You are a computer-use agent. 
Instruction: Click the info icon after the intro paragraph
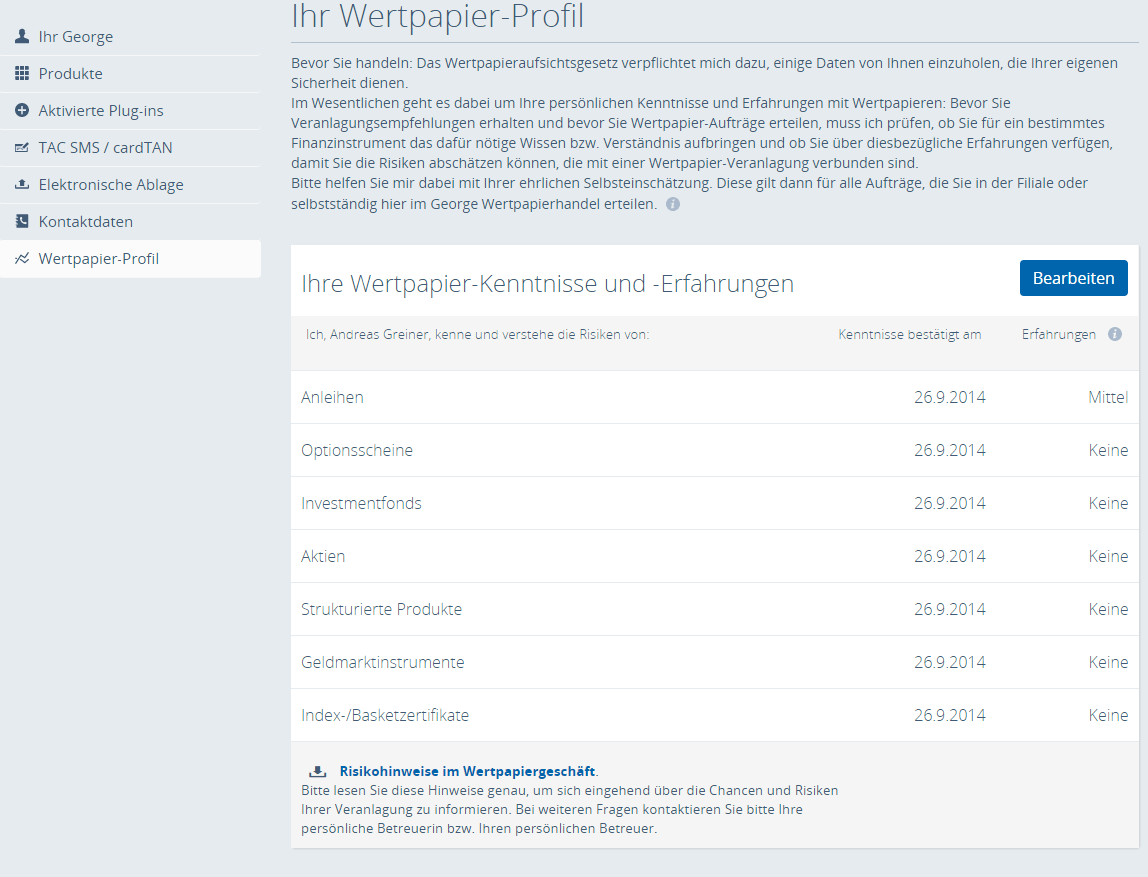pyautogui.click(x=673, y=204)
